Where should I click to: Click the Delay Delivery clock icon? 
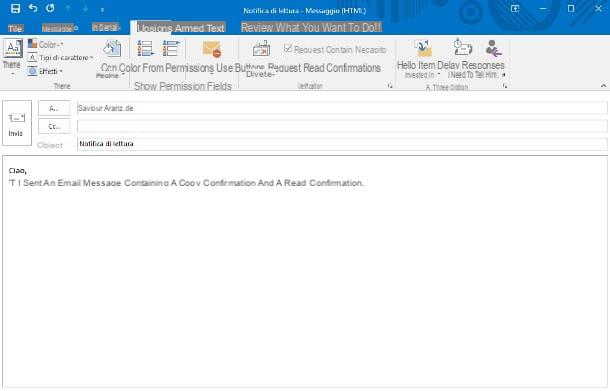(x=462, y=47)
